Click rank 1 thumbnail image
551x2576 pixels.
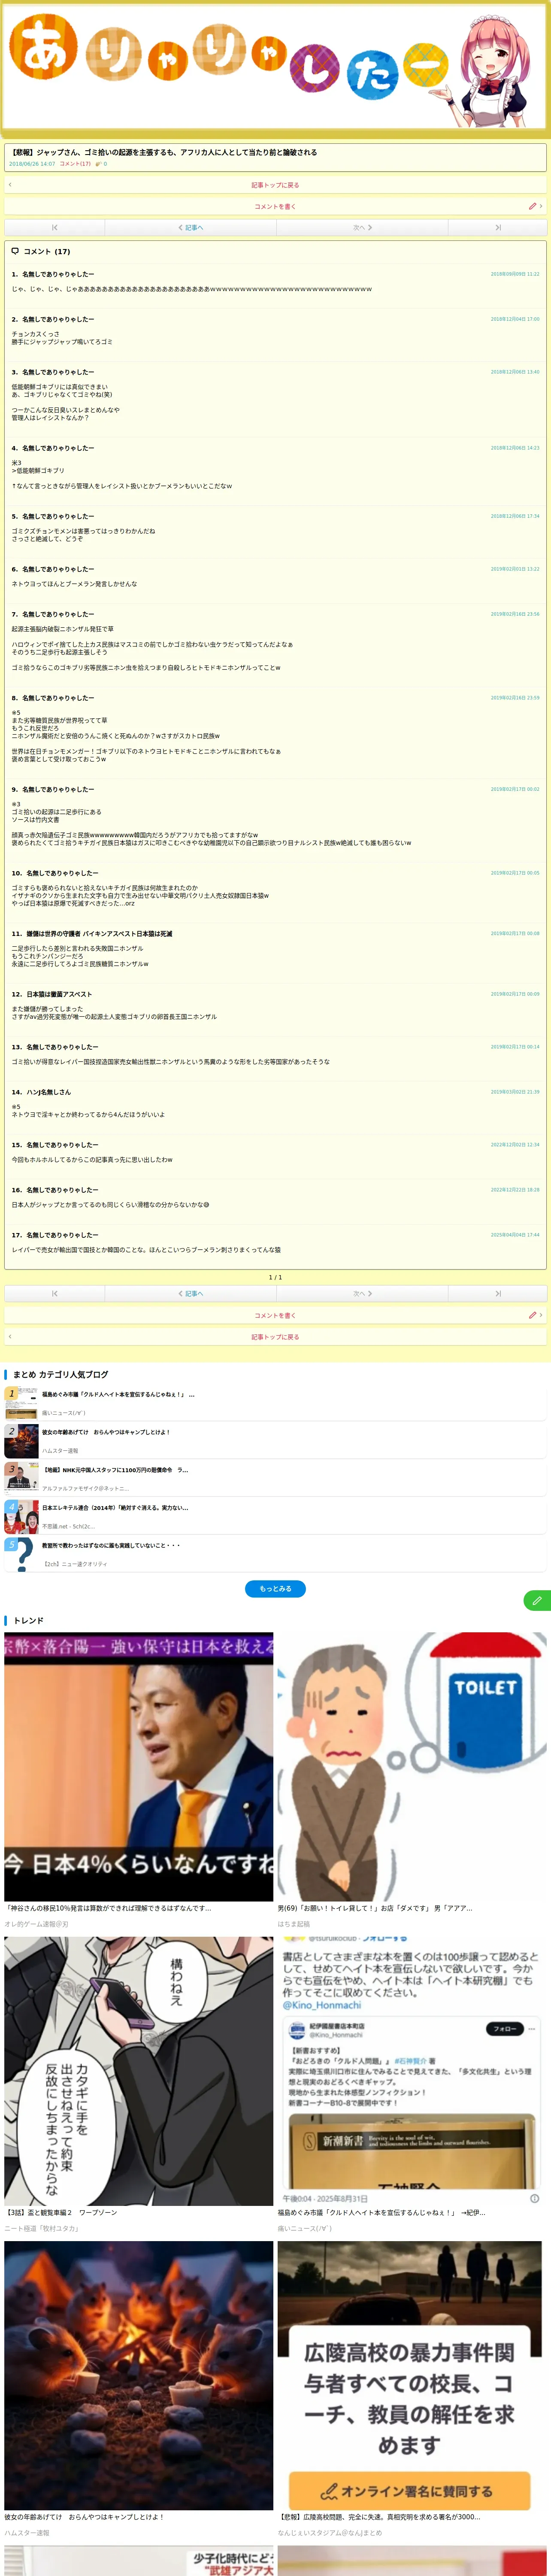[21, 1403]
